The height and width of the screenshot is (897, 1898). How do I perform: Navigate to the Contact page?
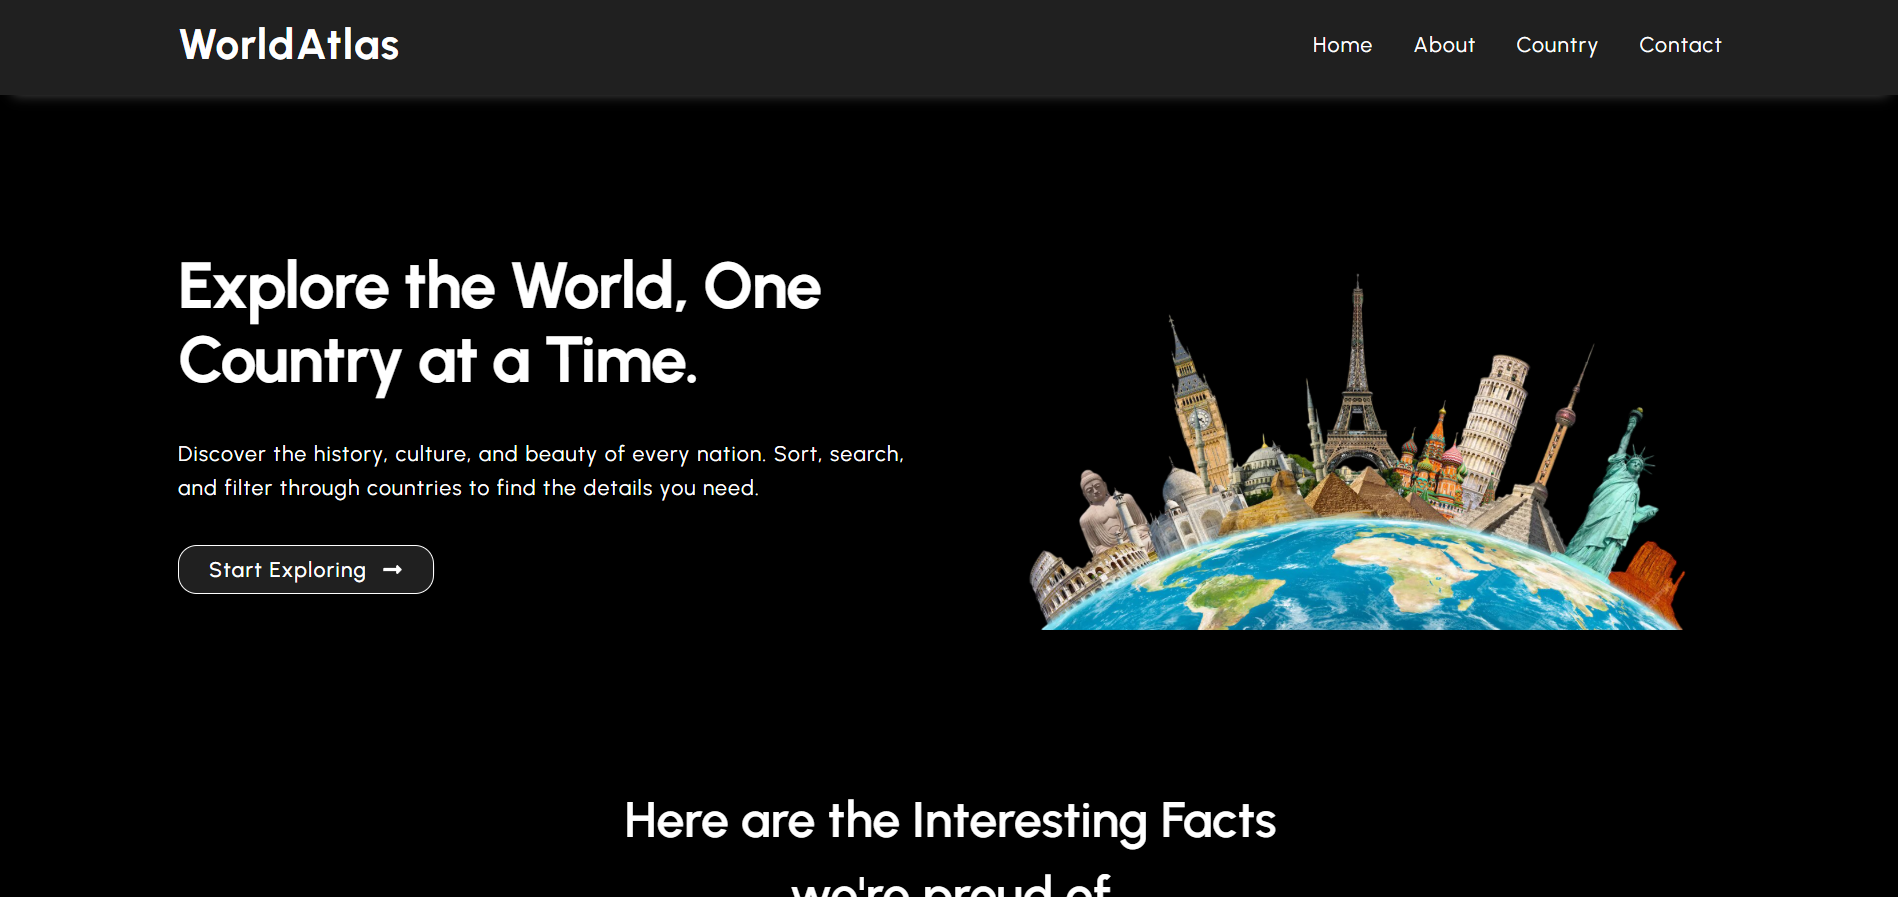coord(1680,45)
